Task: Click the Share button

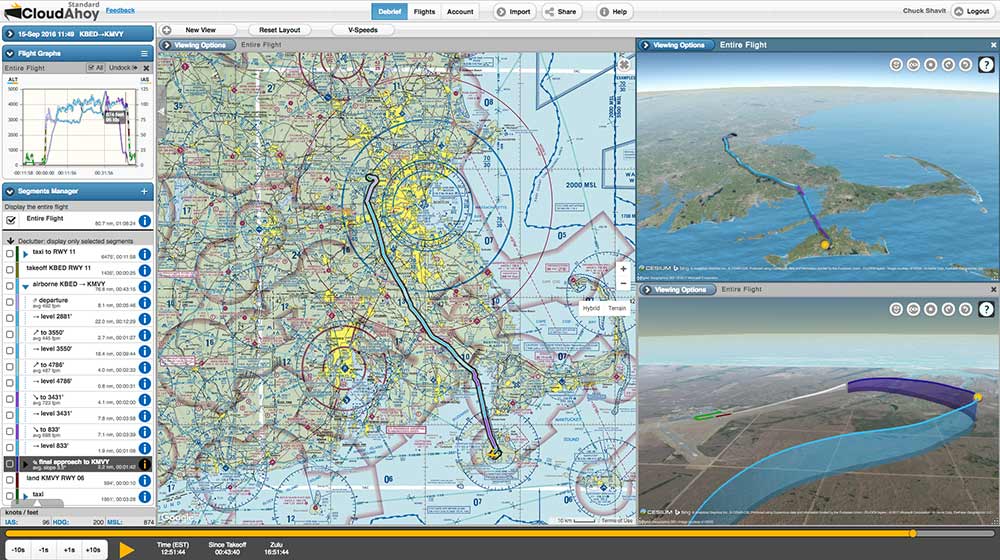Action: click(561, 11)
